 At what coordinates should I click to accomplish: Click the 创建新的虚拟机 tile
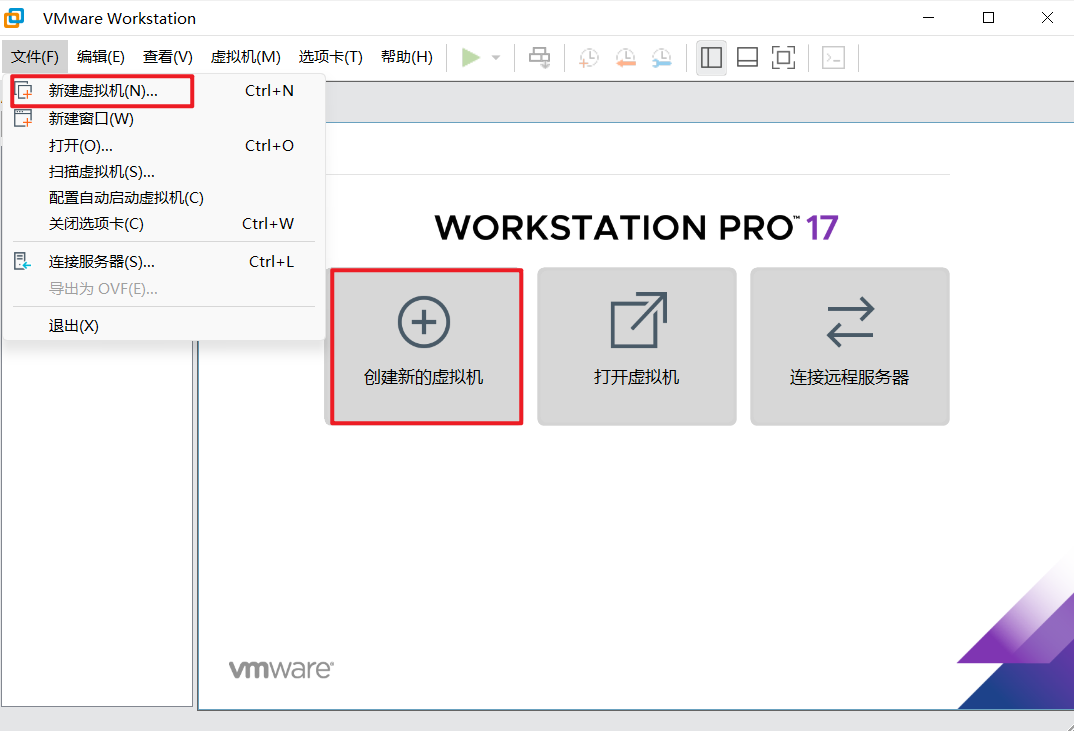point(426,346)
